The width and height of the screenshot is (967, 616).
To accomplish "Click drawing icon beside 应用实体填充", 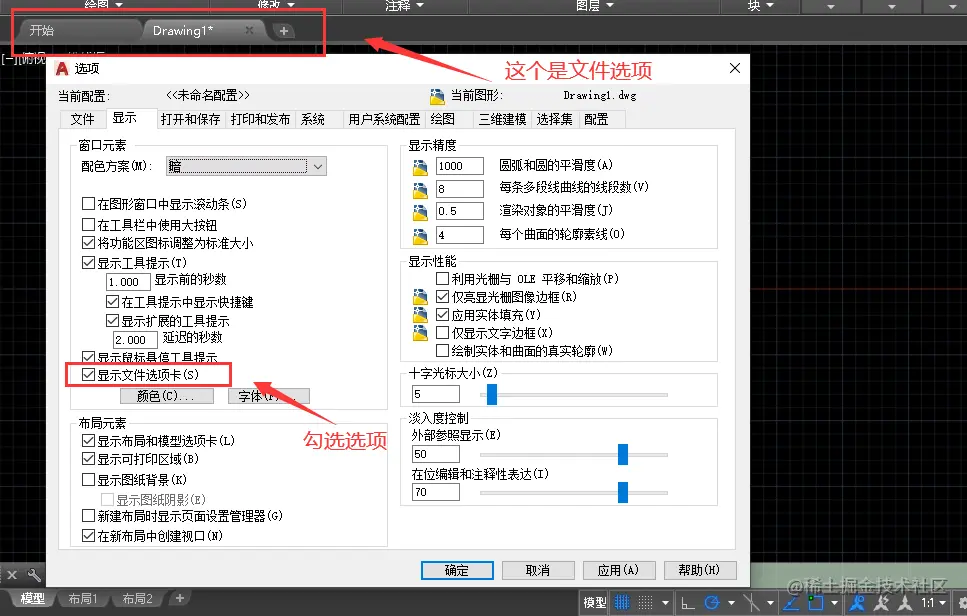I will pyautogui.click(x=420, y=315).
